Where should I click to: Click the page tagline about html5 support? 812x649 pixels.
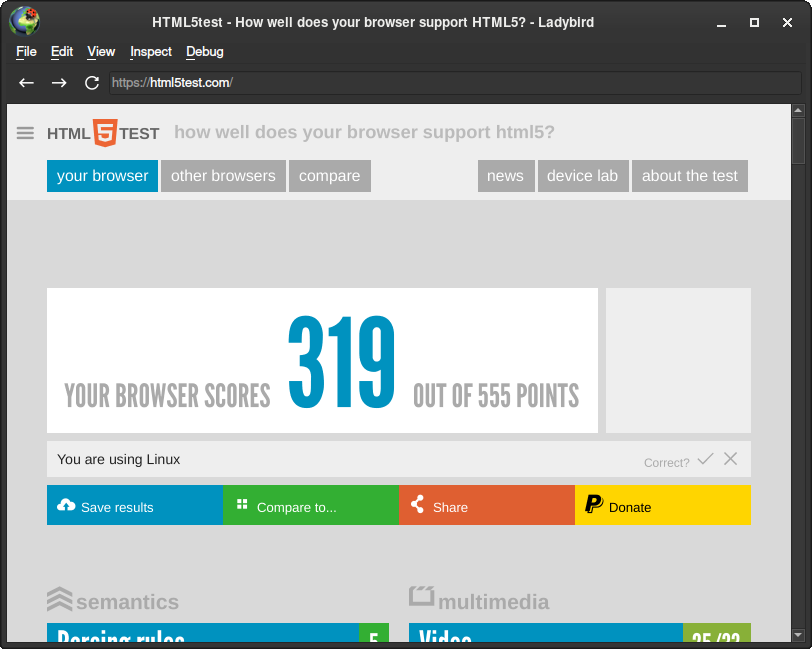click(x=364, y=132)
